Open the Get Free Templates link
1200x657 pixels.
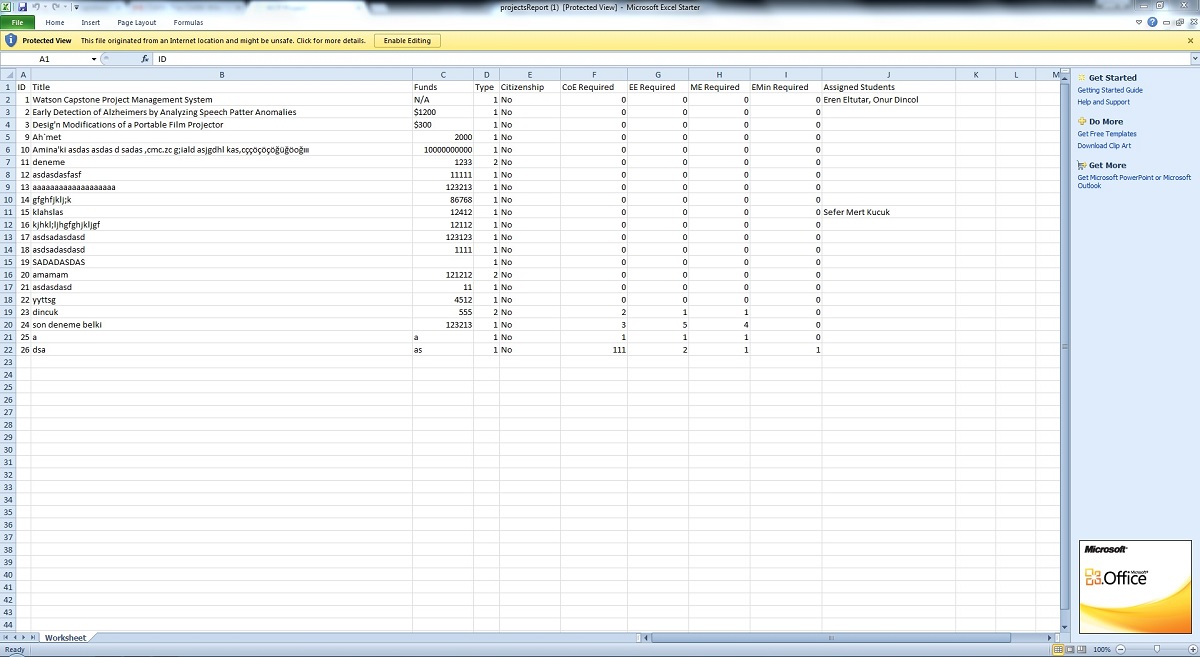click(1106, 134)
